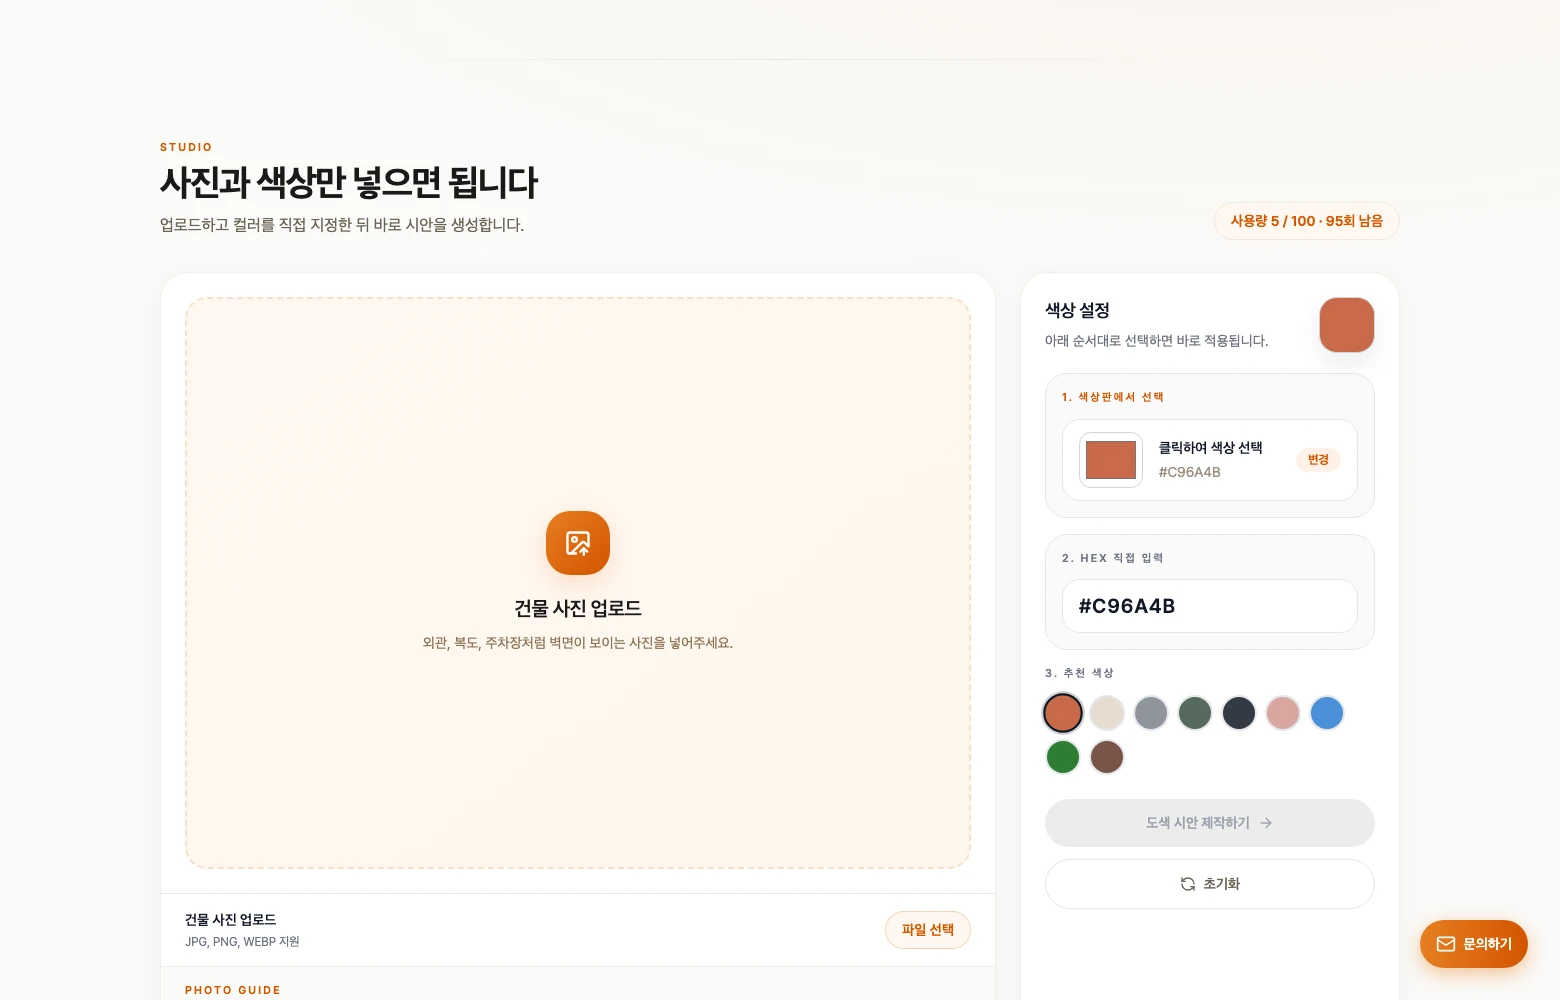Click the STUDIO label above the title
The width and height of the screenshot is (1560, 1000).
[x=186, y=147]
